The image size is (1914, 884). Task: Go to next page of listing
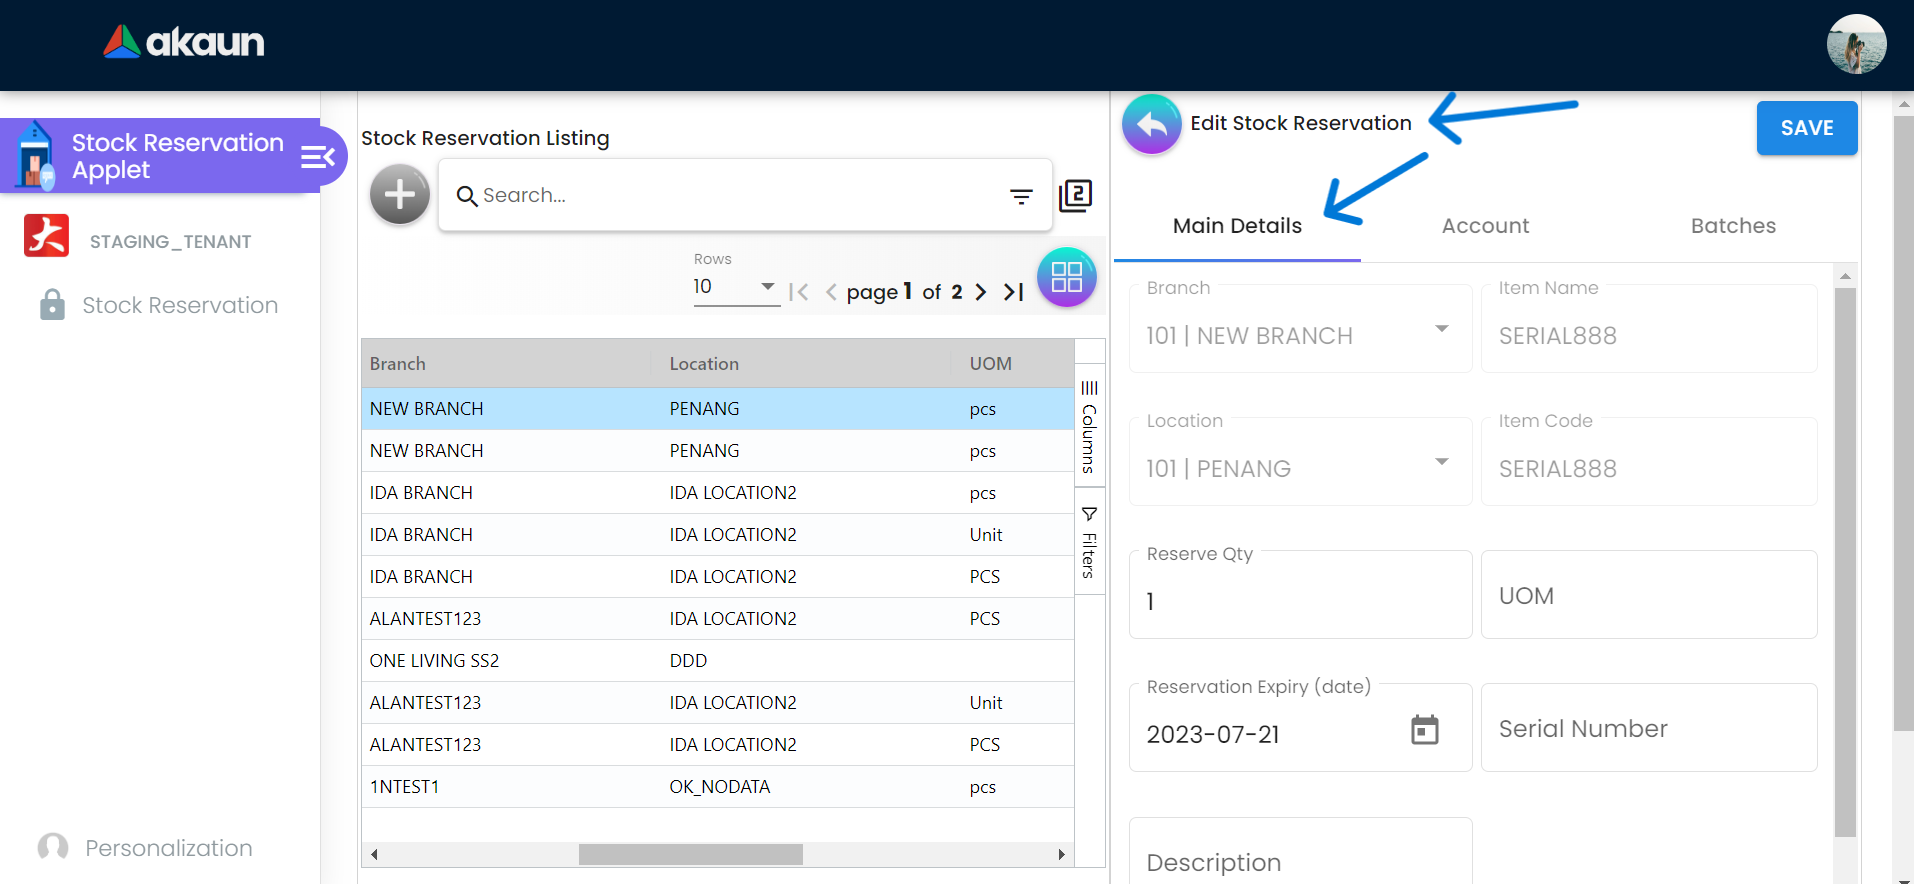981,292
